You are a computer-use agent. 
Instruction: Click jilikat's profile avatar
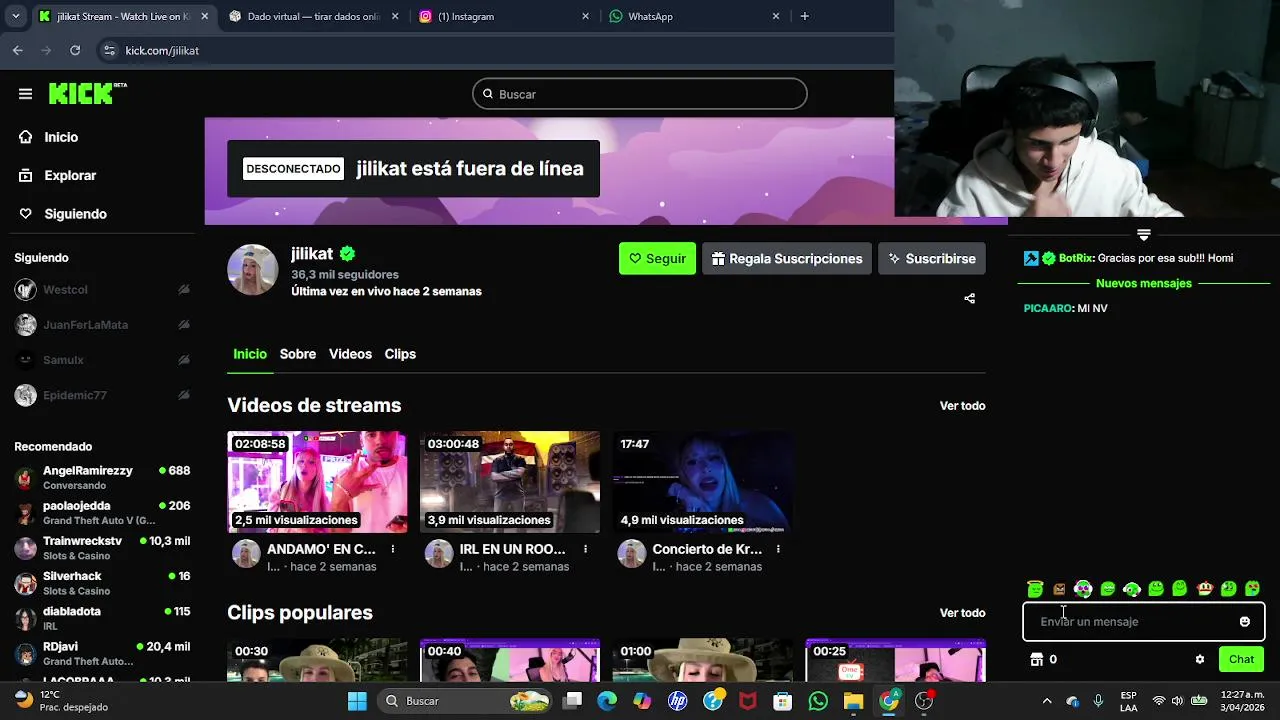click(253, 270)
